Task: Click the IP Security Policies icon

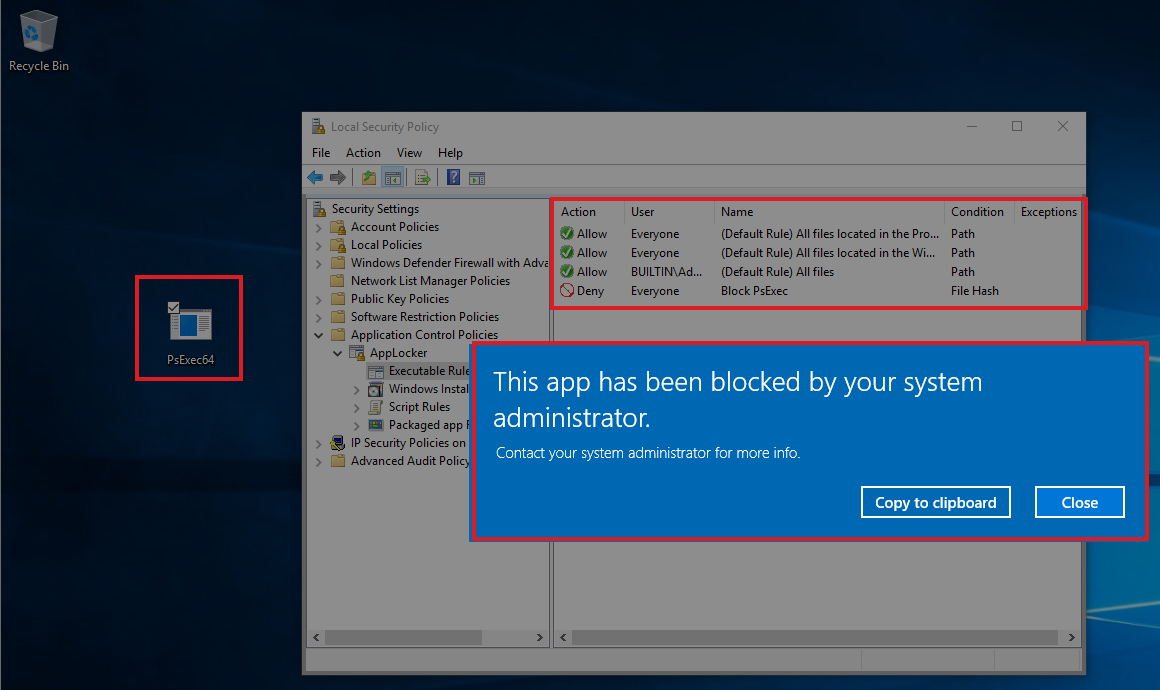Action: click(338, 443)
